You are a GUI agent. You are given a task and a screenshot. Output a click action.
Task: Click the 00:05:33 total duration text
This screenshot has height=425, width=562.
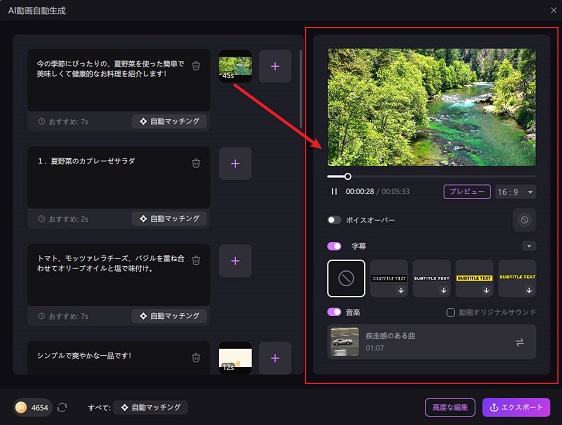[395, 191]
